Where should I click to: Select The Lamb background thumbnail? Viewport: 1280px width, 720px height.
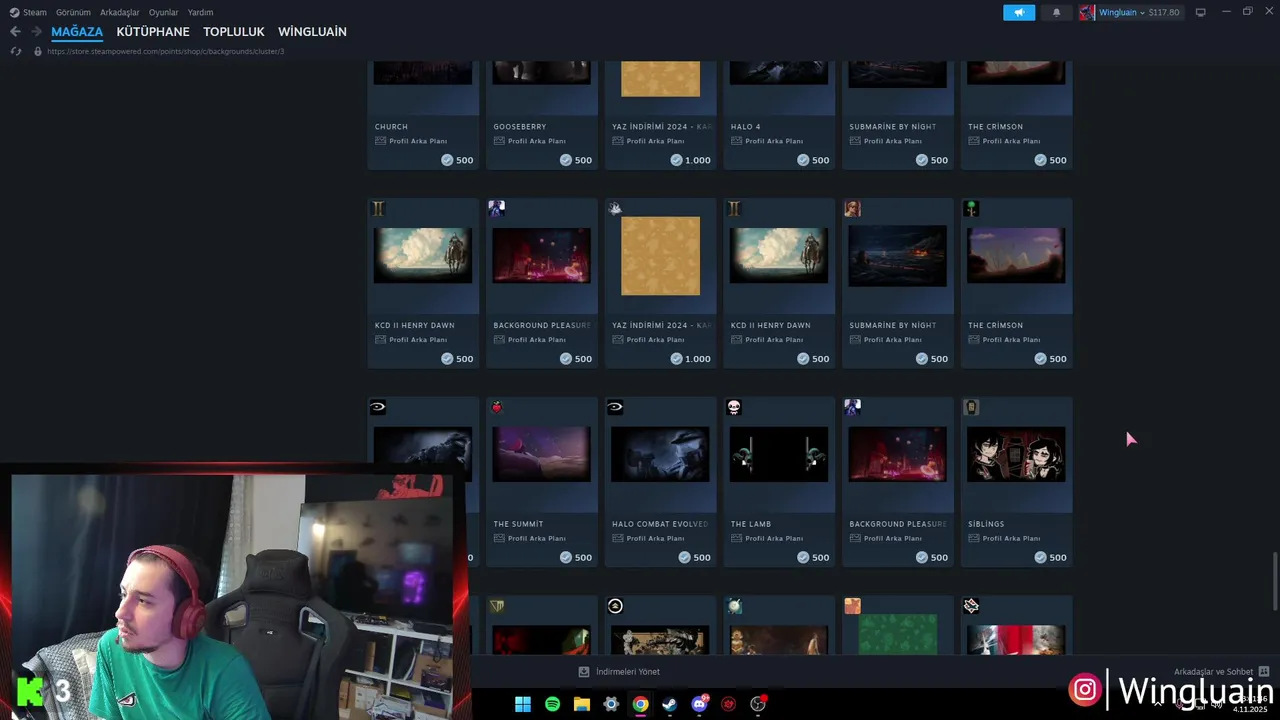(x=779, y=454)
